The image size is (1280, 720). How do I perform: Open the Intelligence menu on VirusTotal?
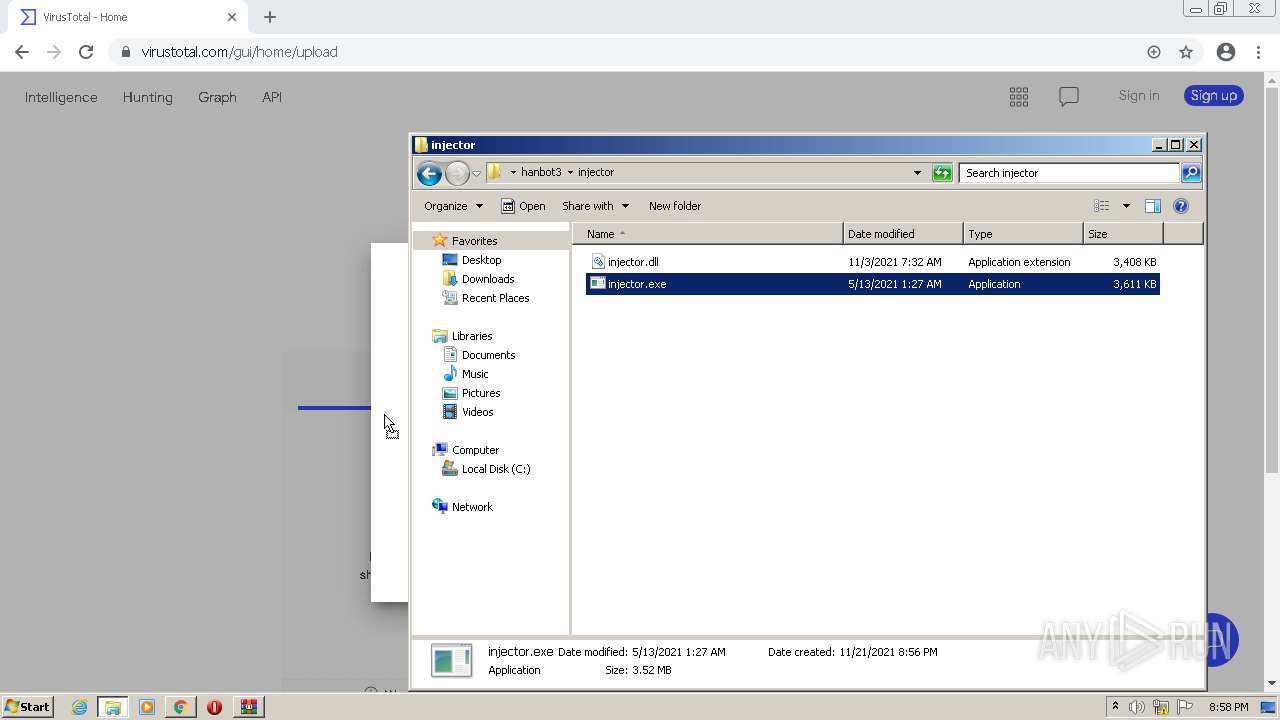pos(61,97)
